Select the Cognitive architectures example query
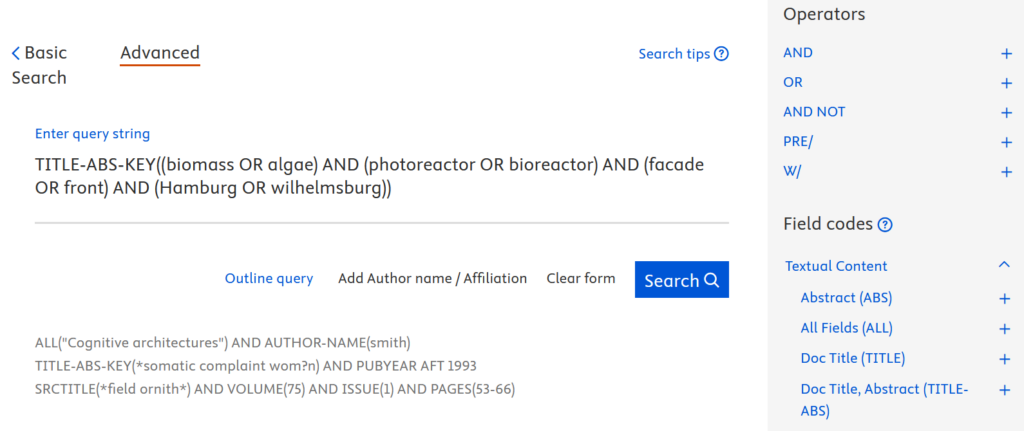Image resolution: width=1024 pixels, height=431 pixels. coord(222,343)
